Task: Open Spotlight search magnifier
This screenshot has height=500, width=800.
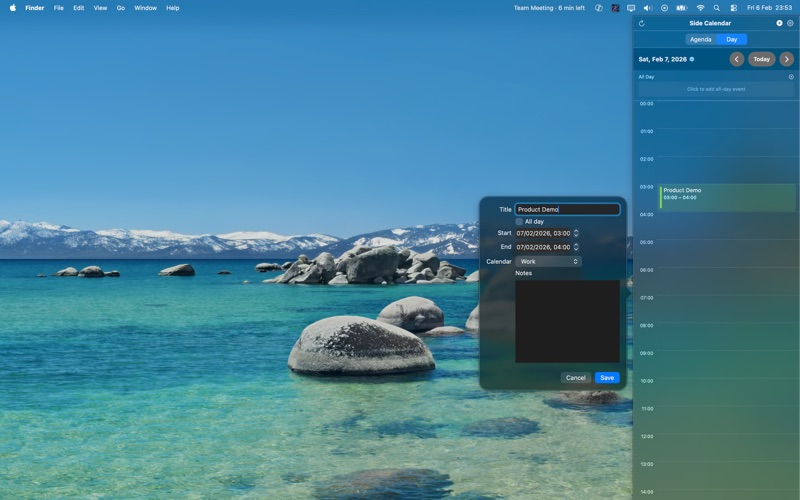Action: pyautogui.click(x=717, y=8)
